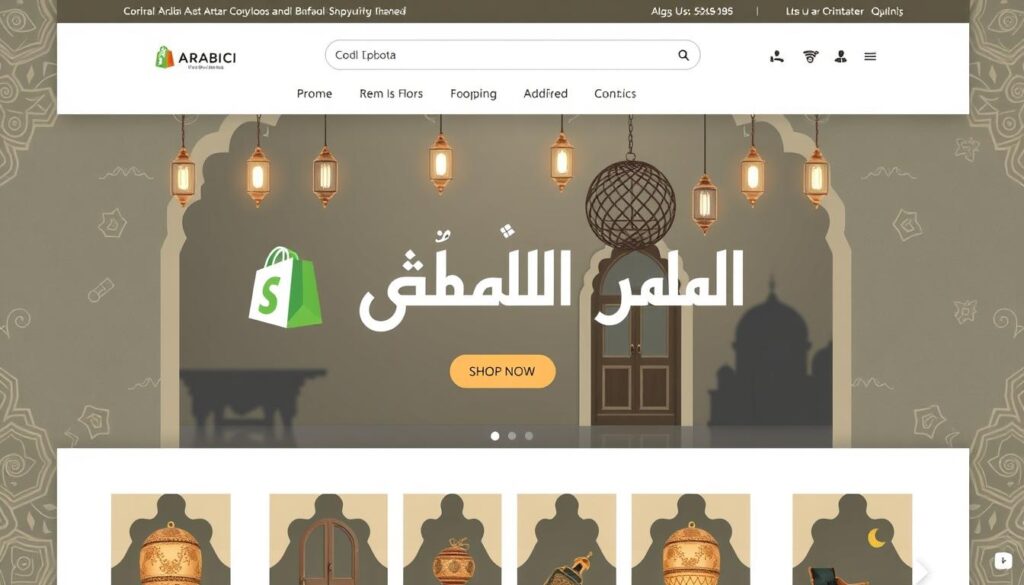The width and height of the screenshot is (1024, 585).
Task: Click the user account silhouette icon
Action: (x=840, y=57)
